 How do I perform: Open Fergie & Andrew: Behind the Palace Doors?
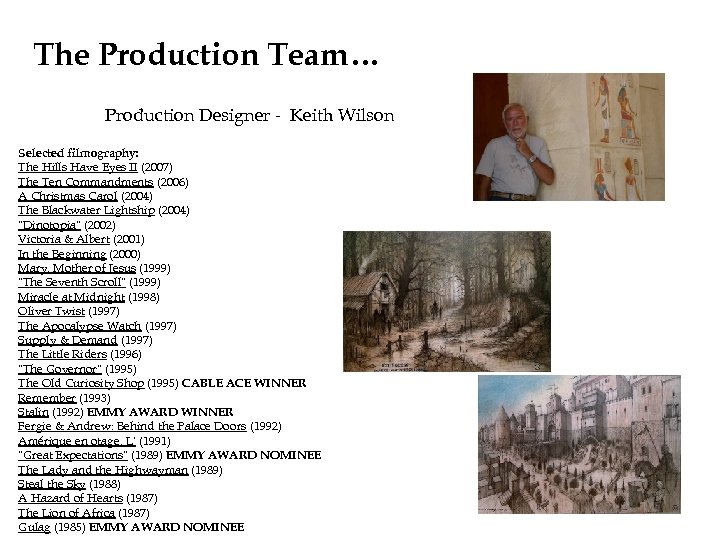coord(132,426)
